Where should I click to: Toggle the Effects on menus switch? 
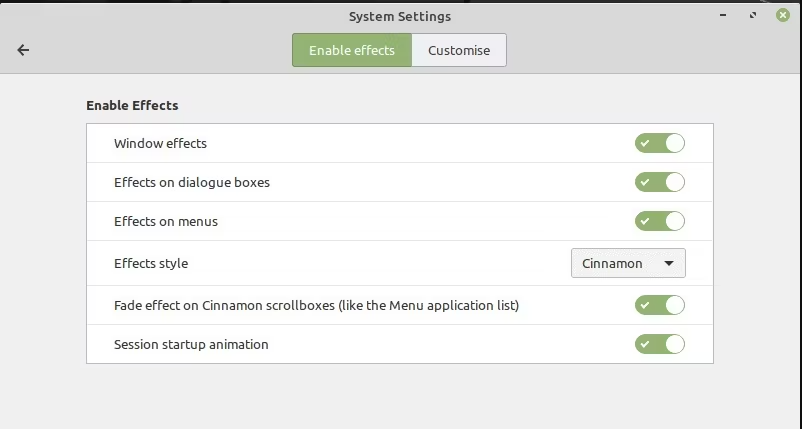[659, 221]
